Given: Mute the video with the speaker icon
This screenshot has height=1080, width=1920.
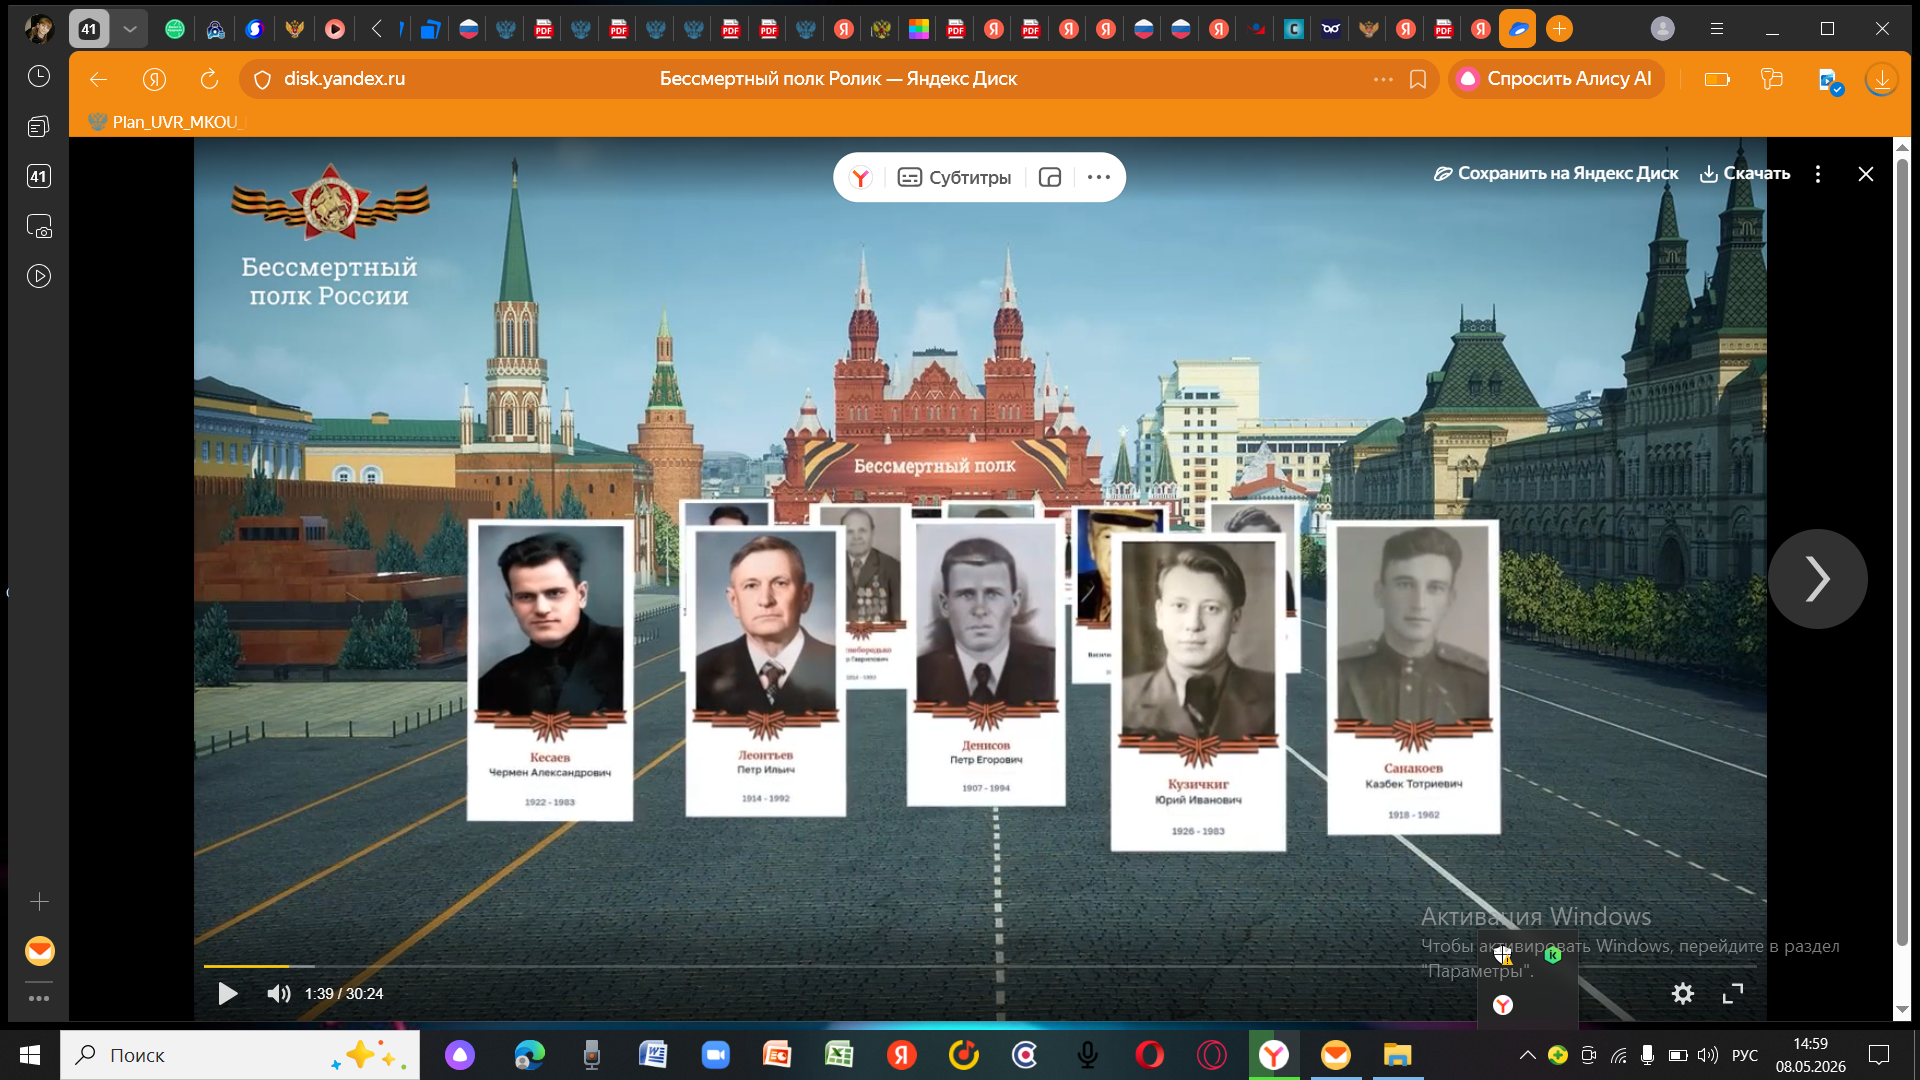Looking at the screenshot, I should (x=278, y=993).
